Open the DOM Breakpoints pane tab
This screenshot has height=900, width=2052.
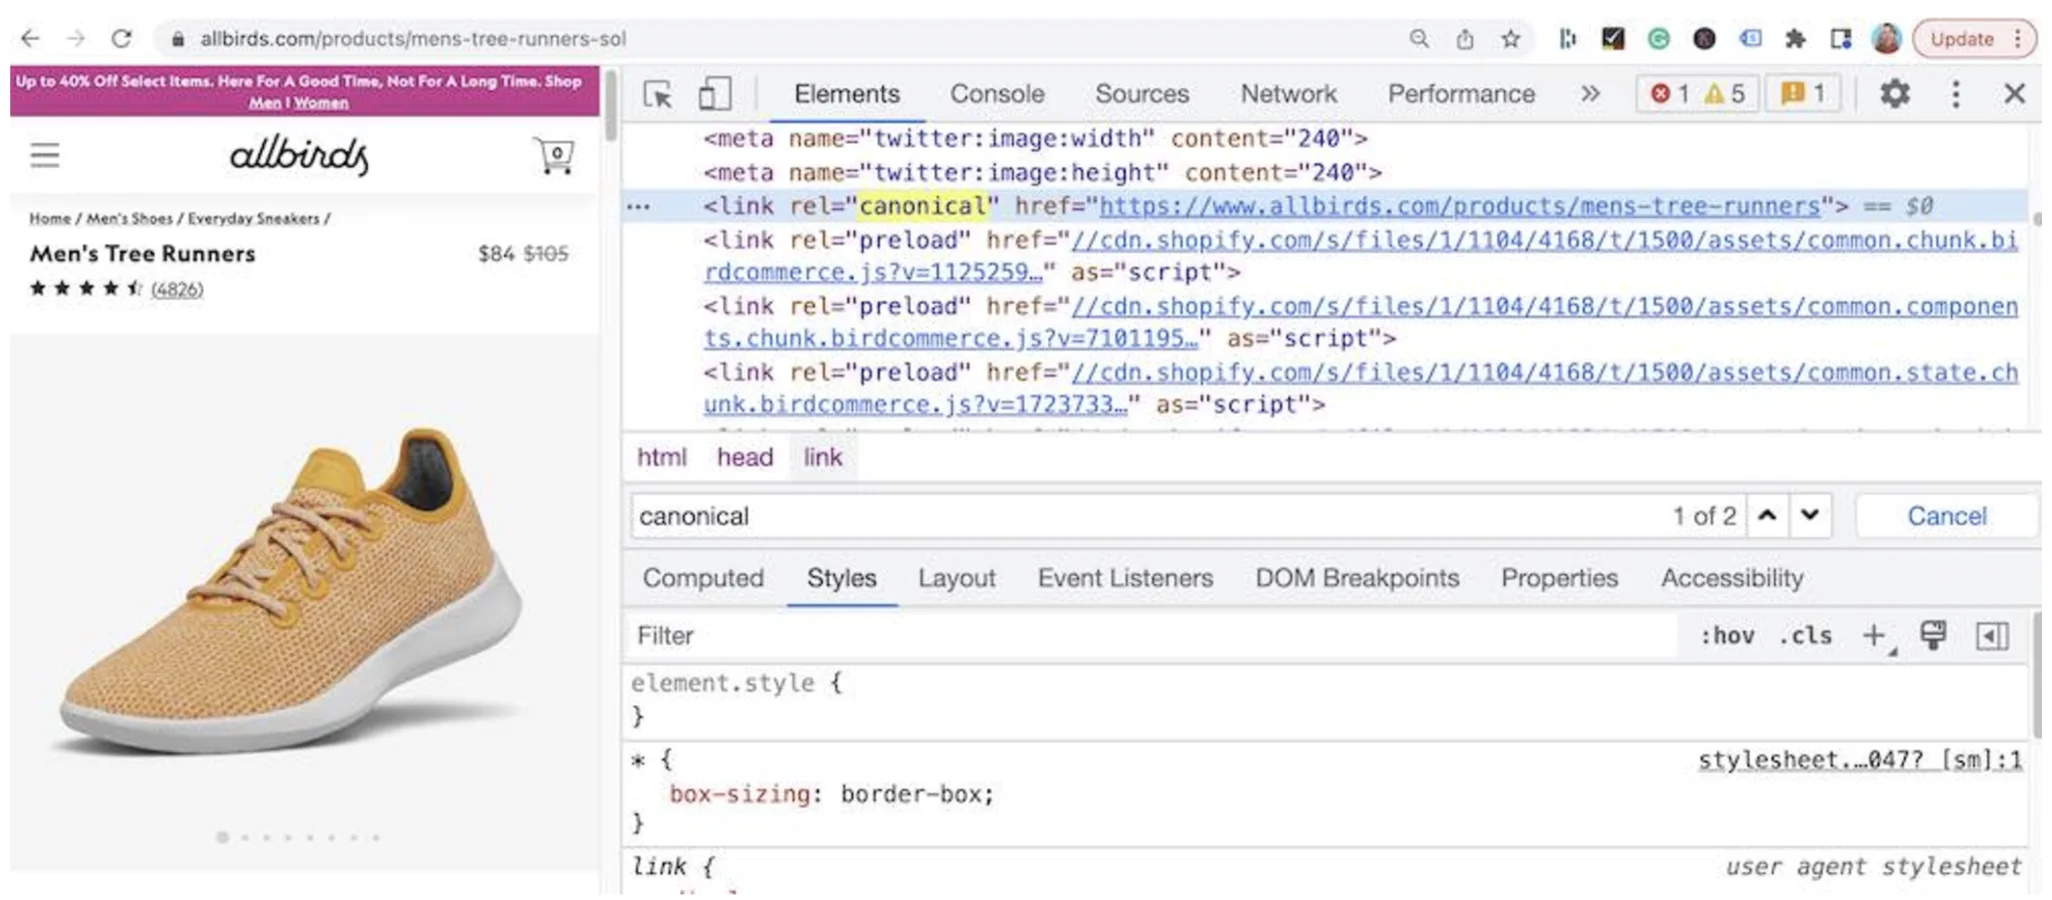point(1357,578)
